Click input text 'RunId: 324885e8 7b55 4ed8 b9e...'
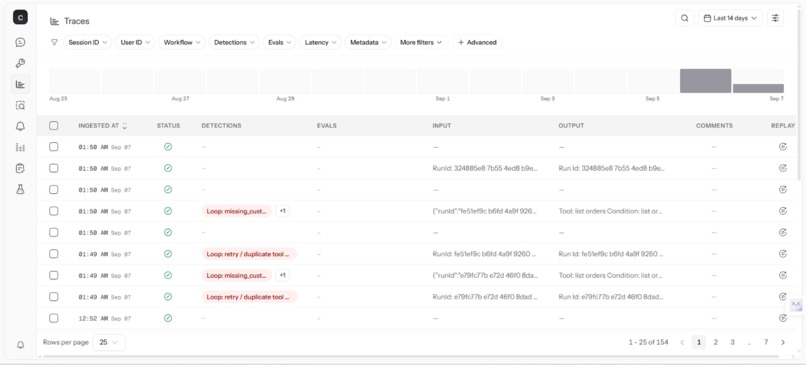806x365 pixels. [485, 168]
